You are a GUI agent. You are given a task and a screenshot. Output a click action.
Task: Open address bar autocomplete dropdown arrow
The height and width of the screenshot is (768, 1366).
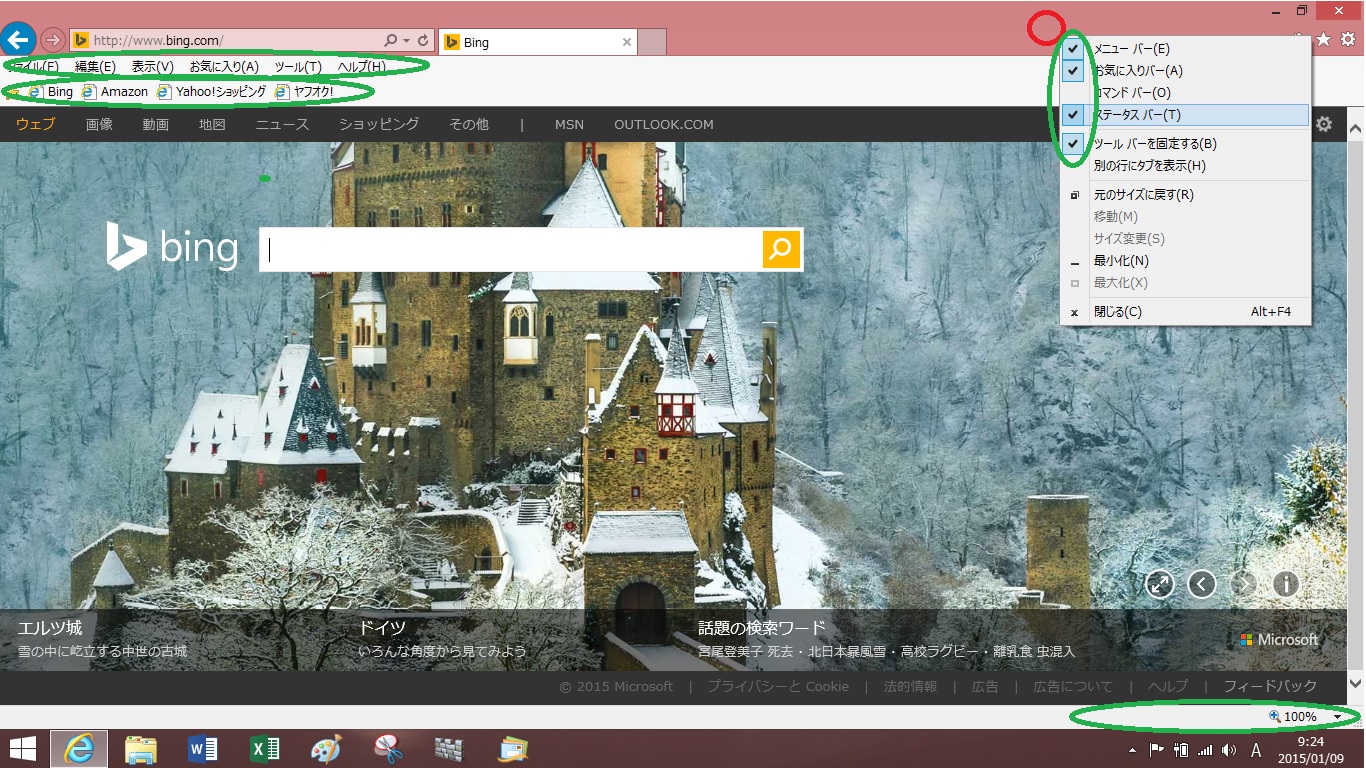pyautogui.click(x=407, y=41)
